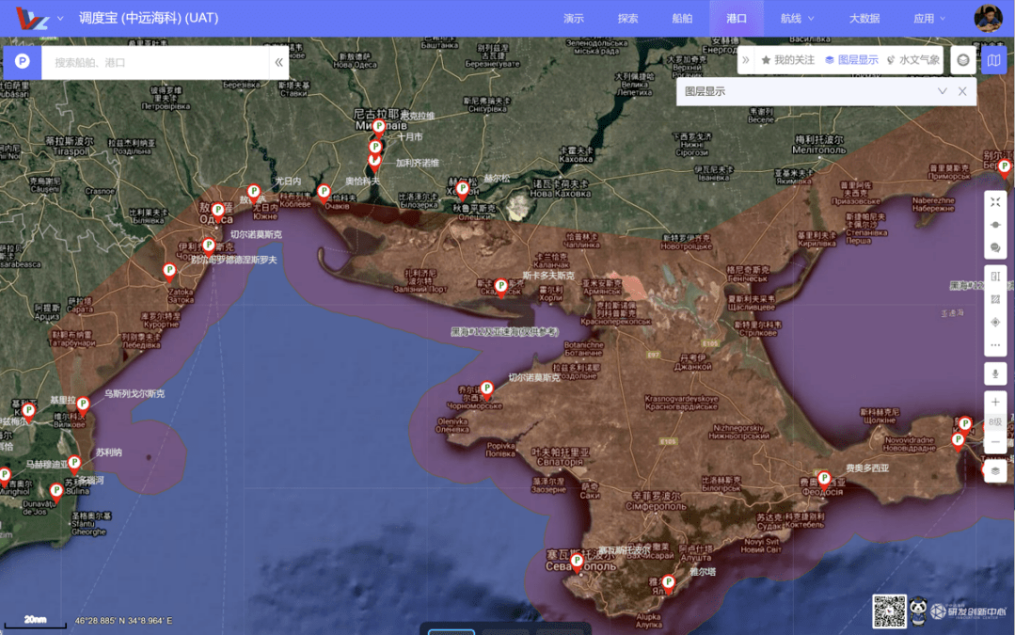Zoom out with the minus button

pos(996,442)
